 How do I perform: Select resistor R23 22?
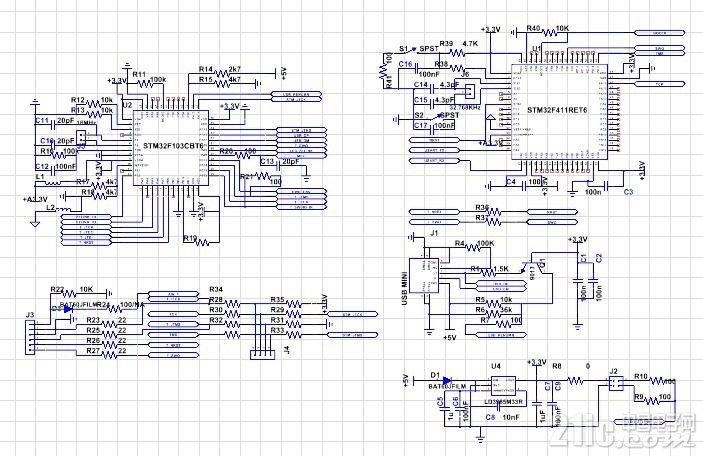[x=110, y=324]
